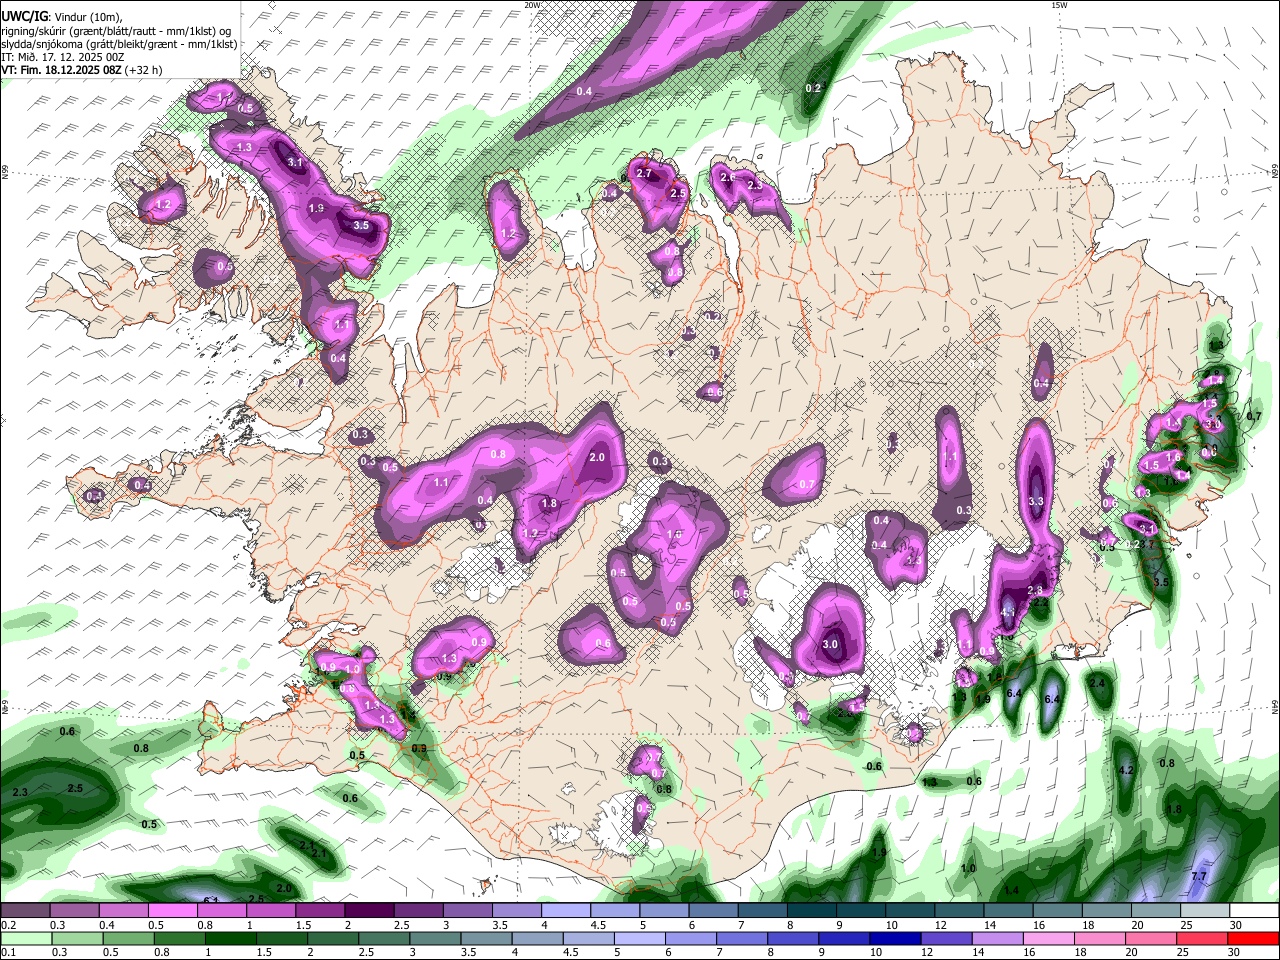Screen dimensions: 1280x960
Task: Click the '3.1' snowfall value in the Westfjords
Action: 294,162
